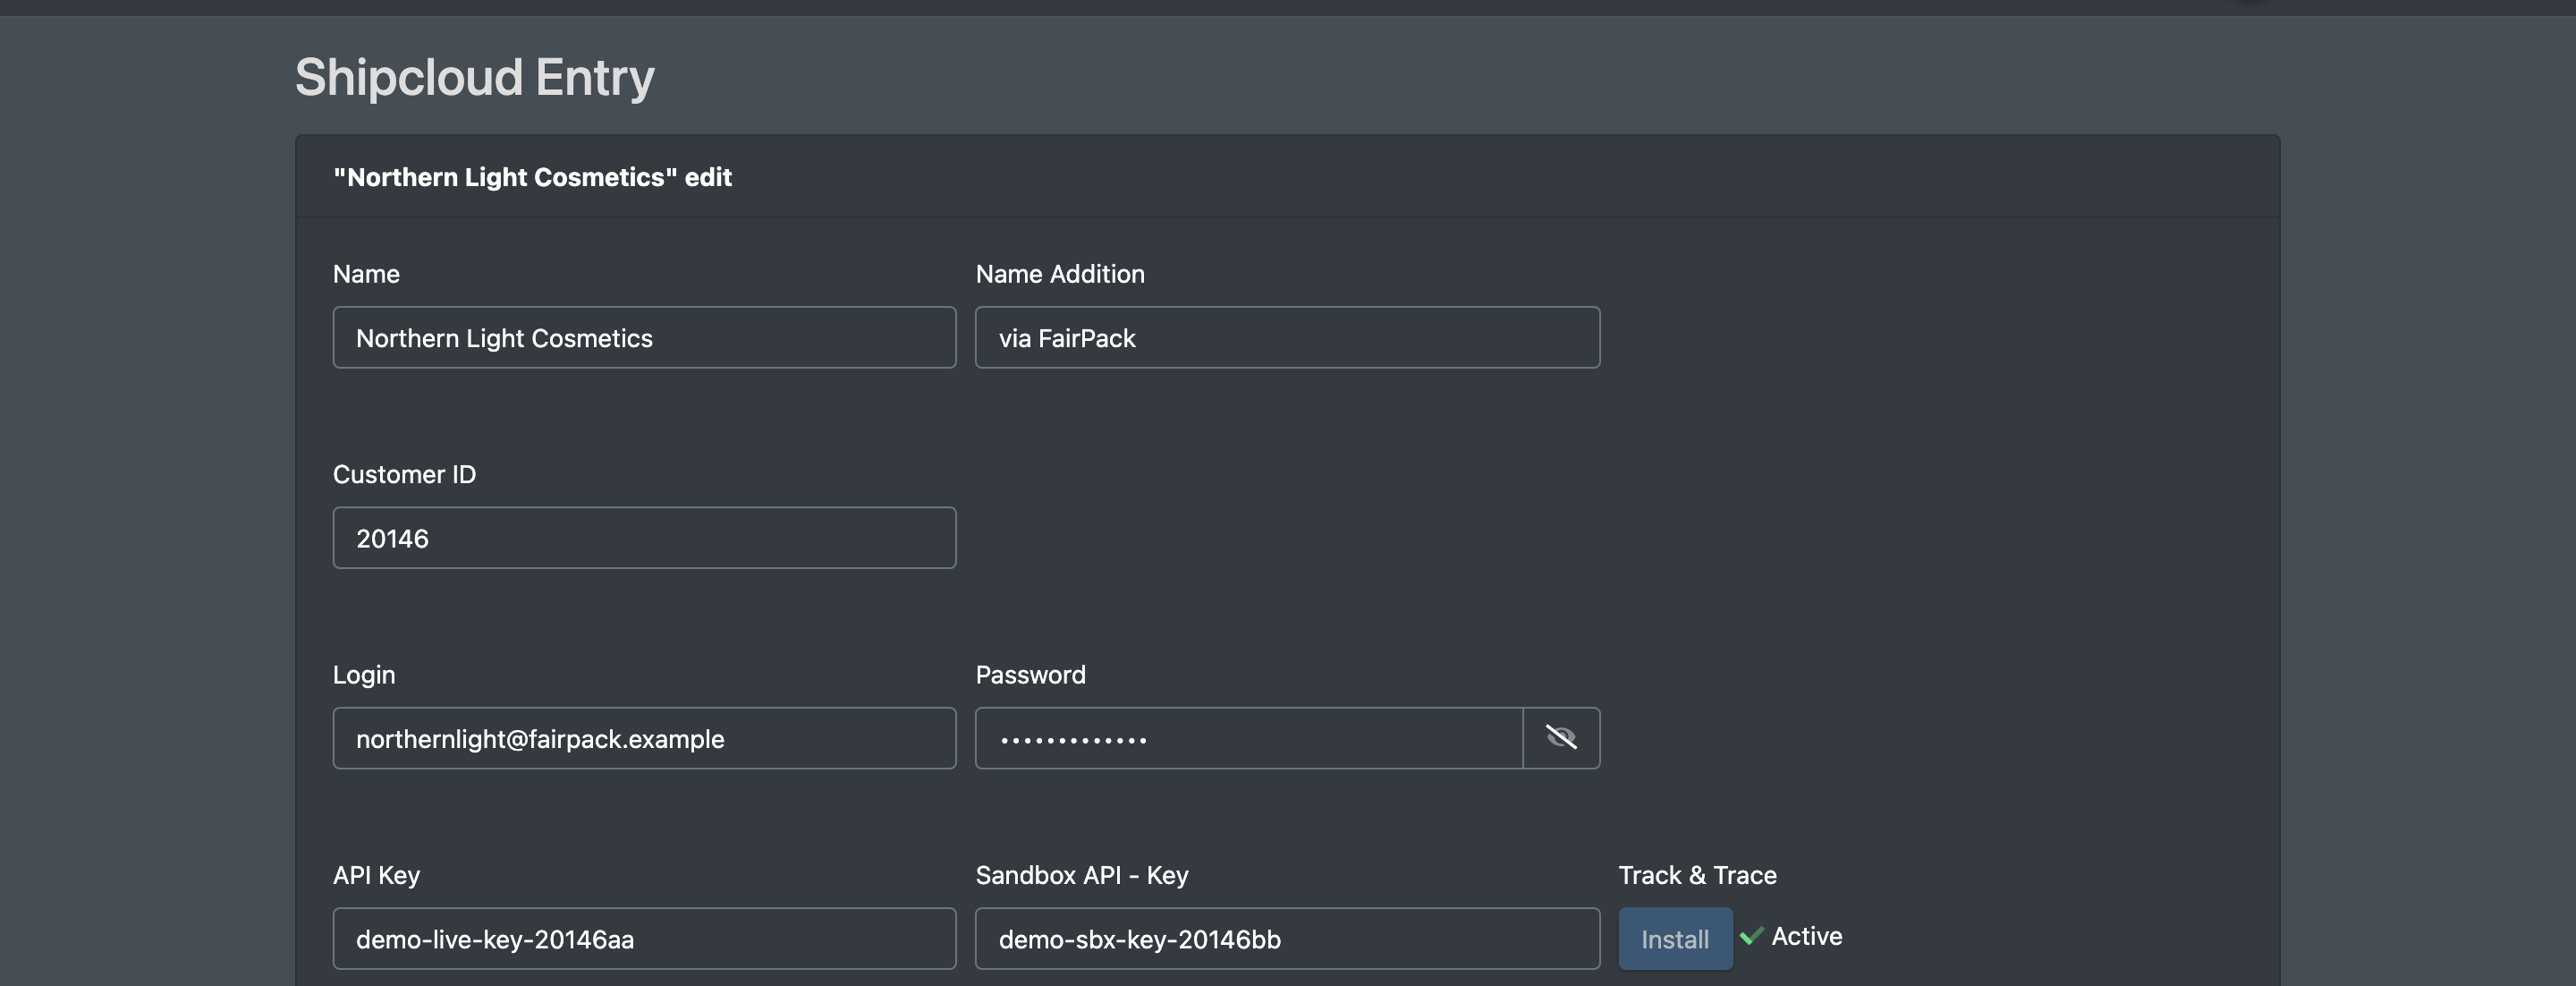This screenshot has height=986, width=2576.
Task: Focus the Name Addition field
Action: 1287,338
